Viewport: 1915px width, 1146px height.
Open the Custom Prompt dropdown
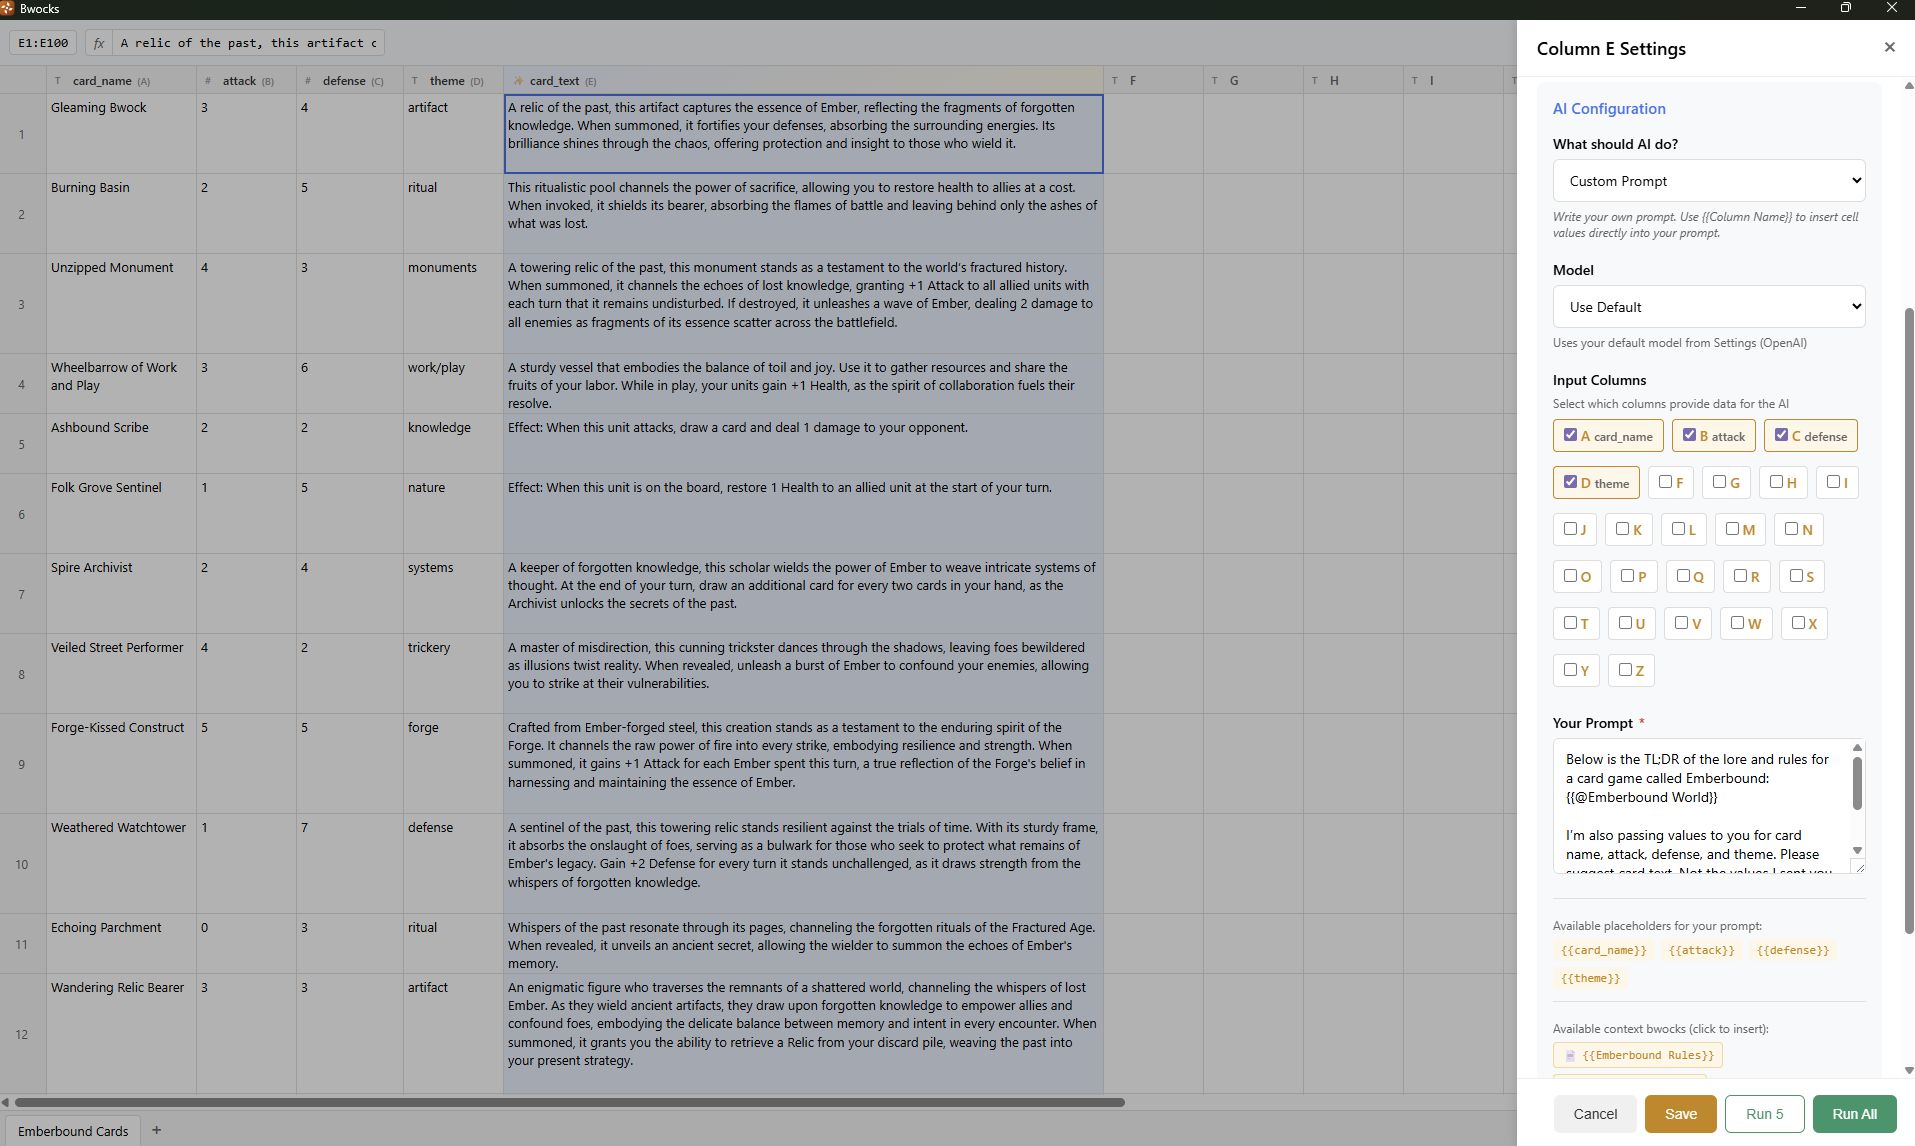click(x=1708, y=181)
